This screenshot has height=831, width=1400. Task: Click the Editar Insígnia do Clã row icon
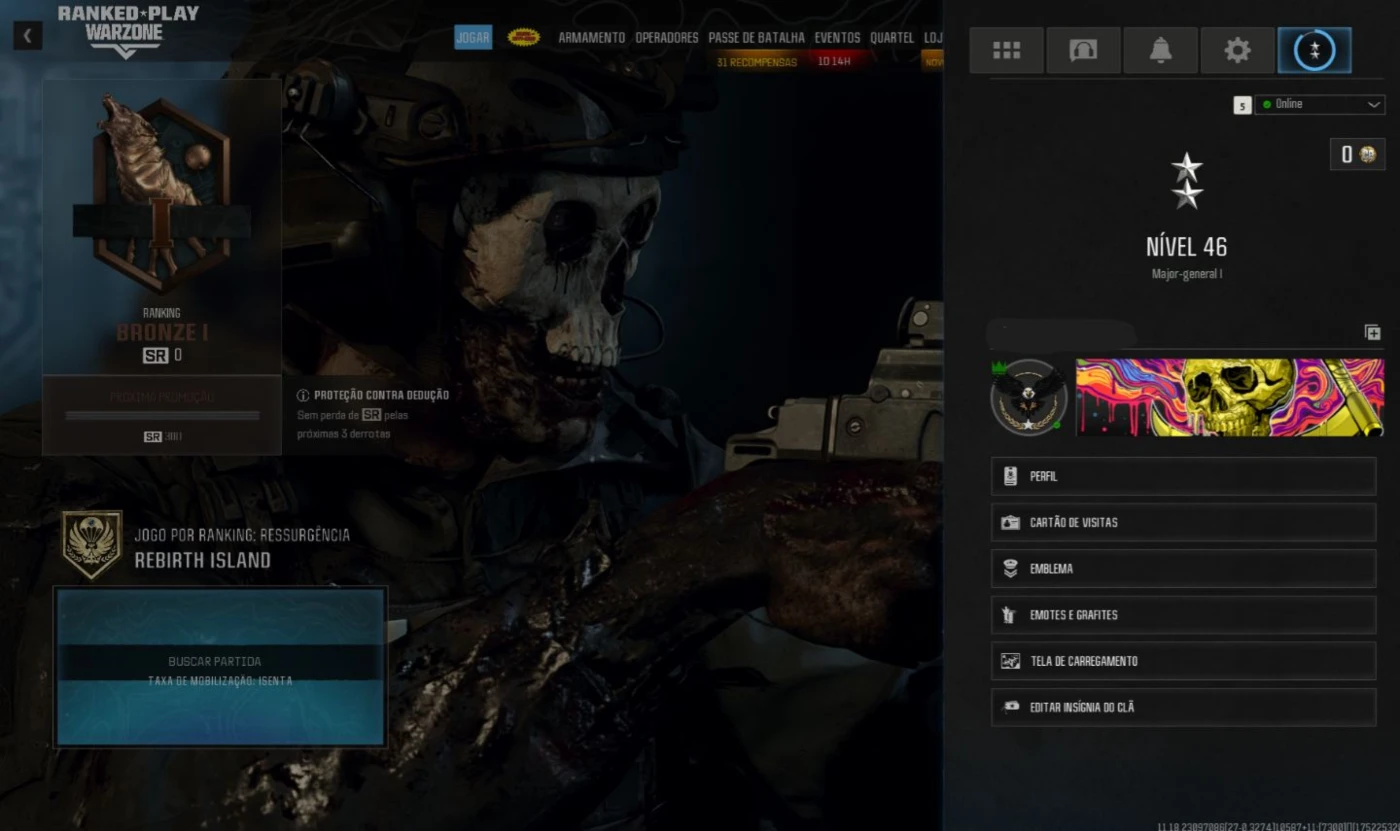1010,707
